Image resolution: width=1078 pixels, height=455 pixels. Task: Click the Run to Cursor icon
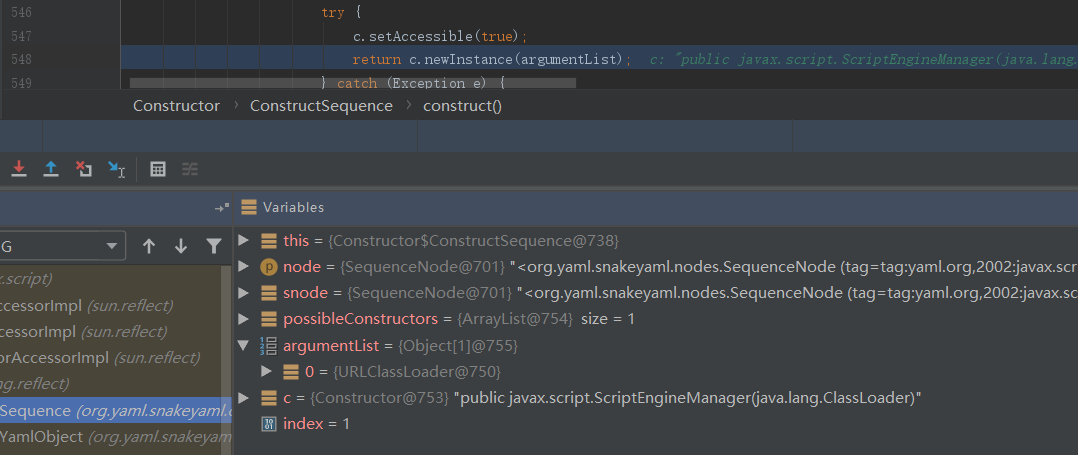(116, 169)
